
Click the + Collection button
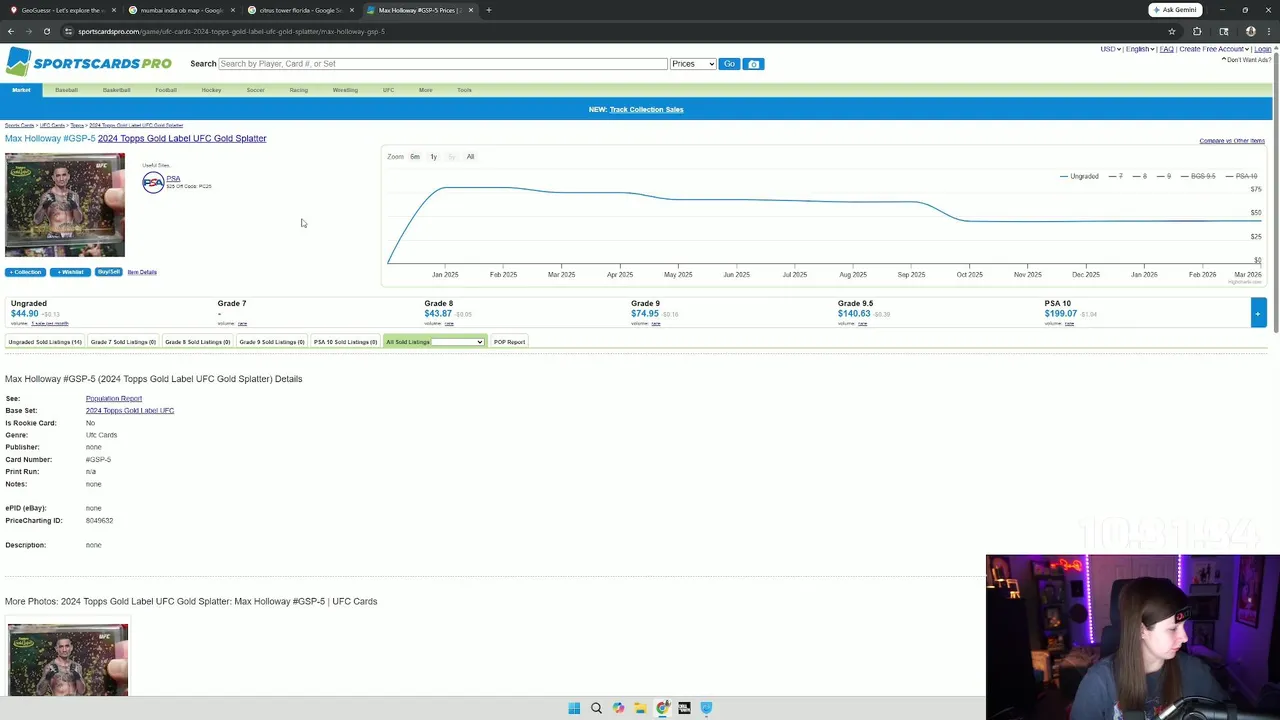coord(26,272)
